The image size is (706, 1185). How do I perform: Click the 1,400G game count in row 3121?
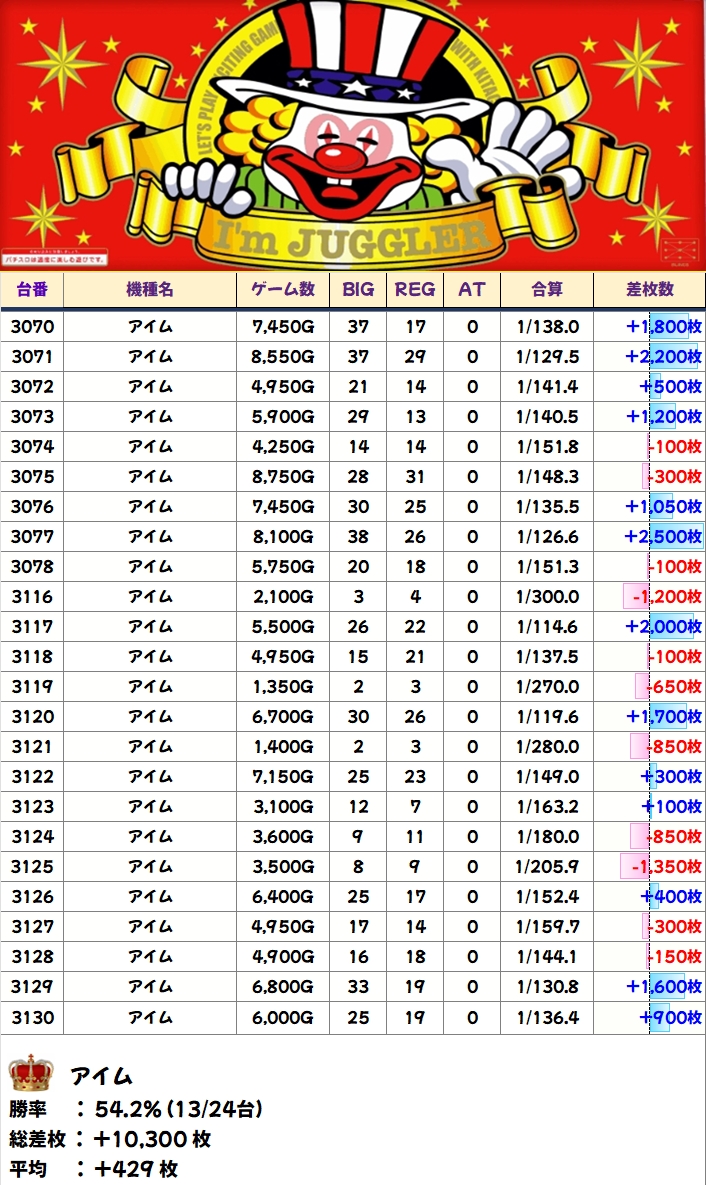[283, 747]
